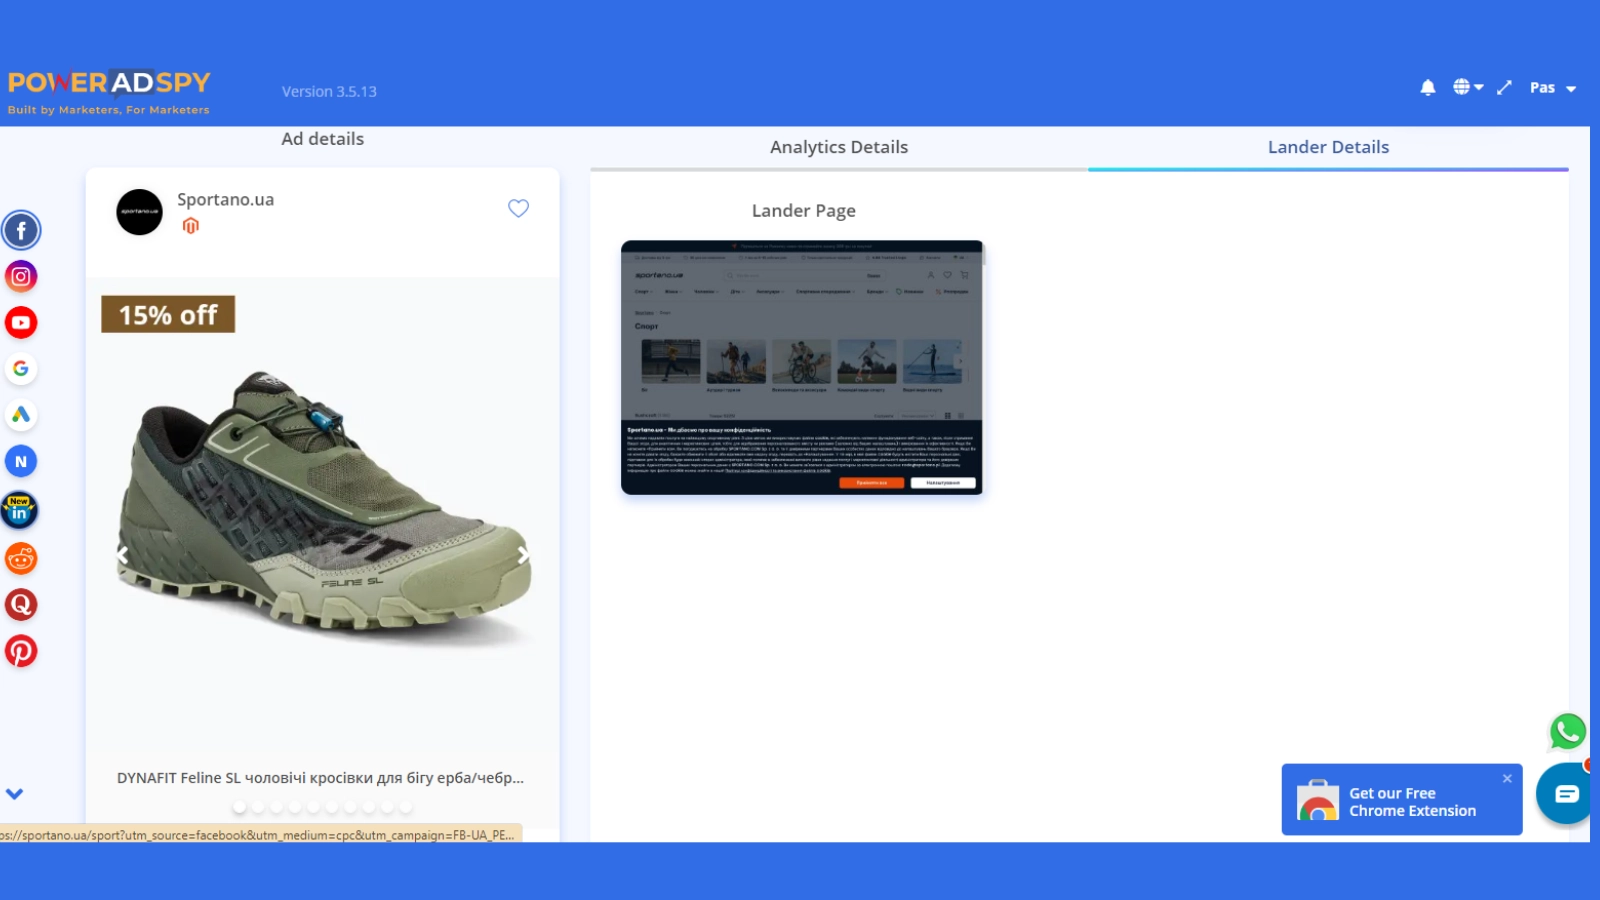
Task: Click the green DYNAFIT shoe ad image
Action: [323, 510]
